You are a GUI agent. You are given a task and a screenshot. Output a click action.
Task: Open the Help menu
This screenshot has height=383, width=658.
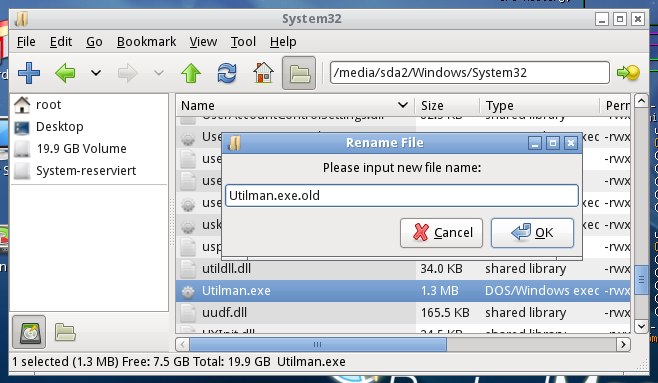[283, 42]
